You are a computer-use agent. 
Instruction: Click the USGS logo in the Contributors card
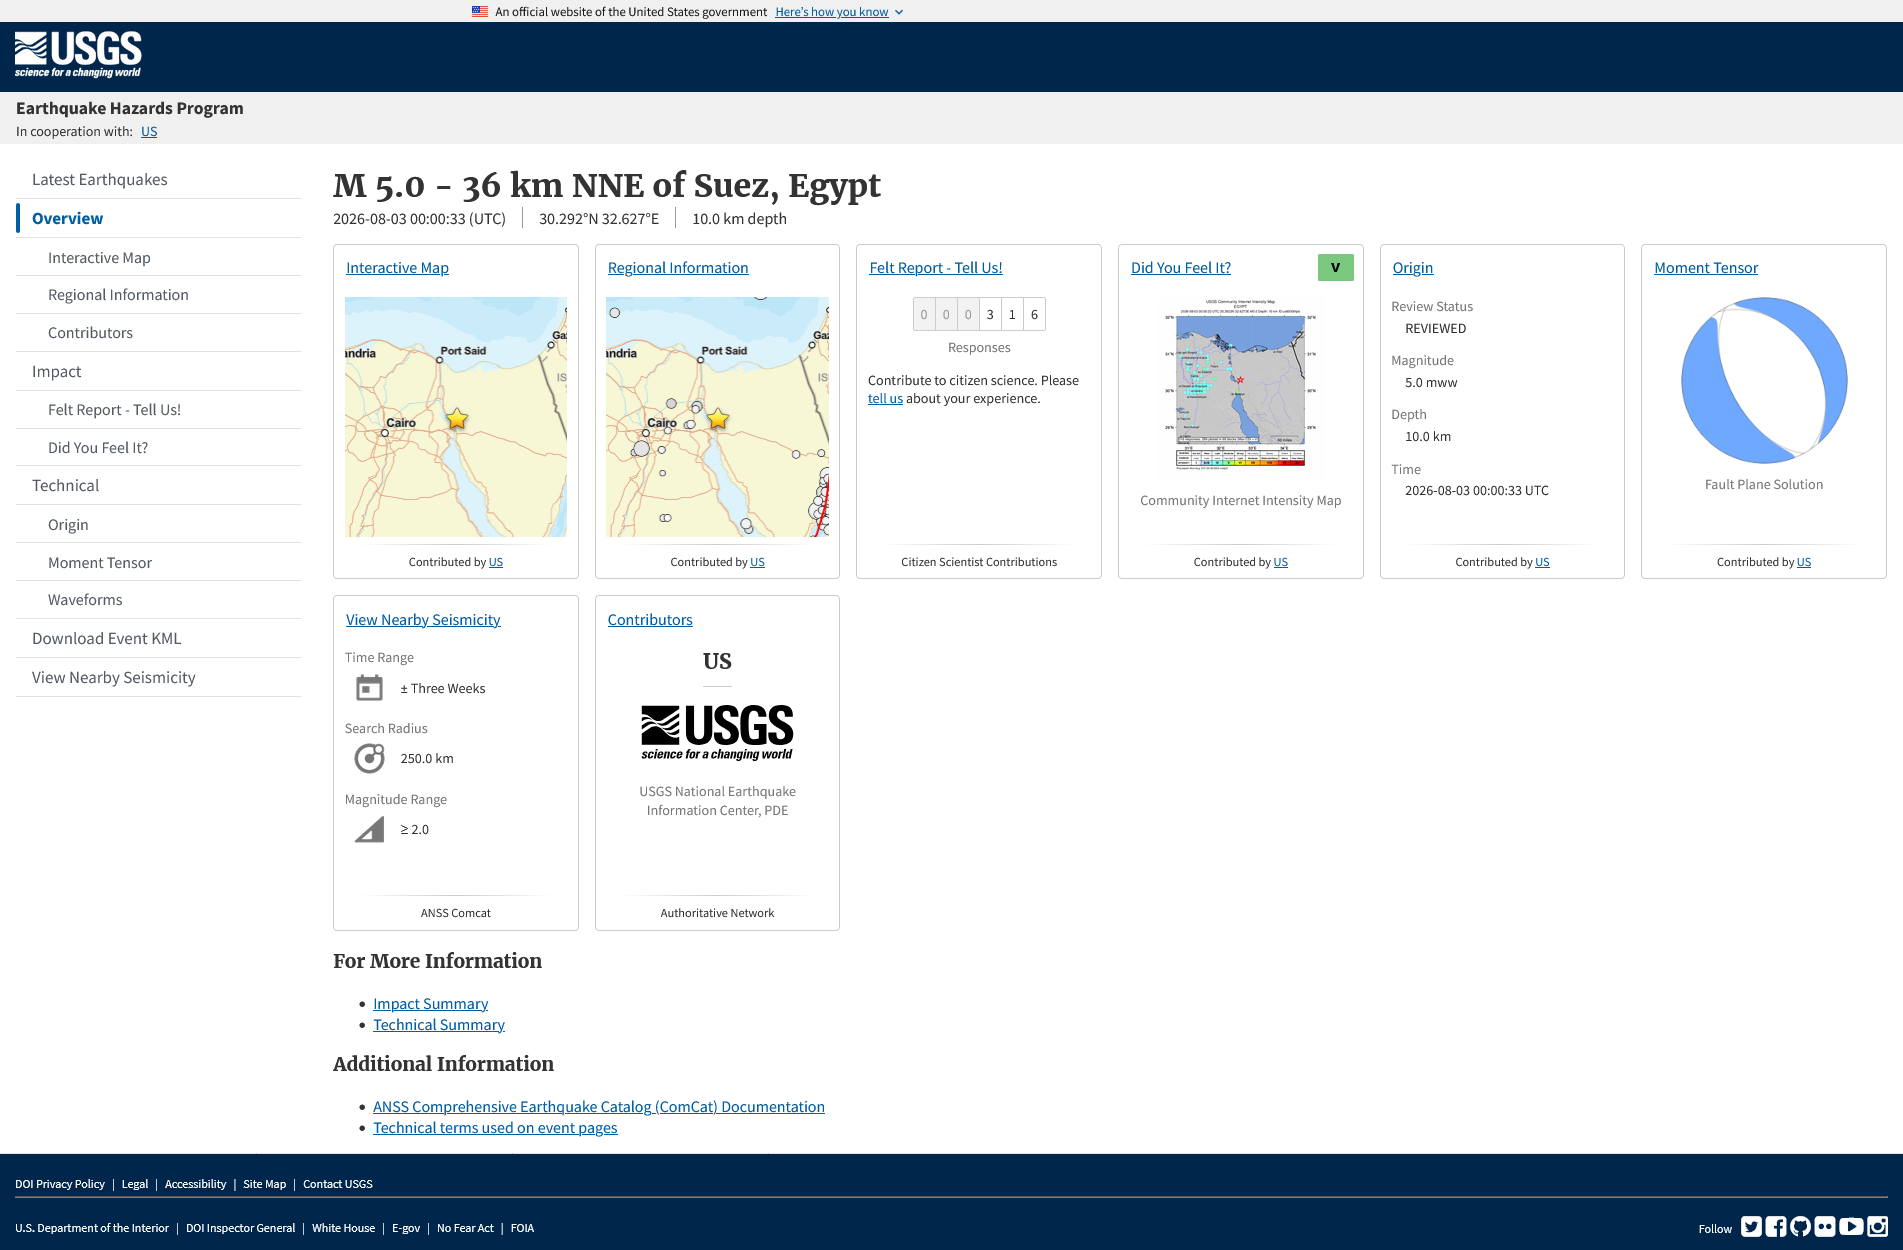[x=717, y=732]
